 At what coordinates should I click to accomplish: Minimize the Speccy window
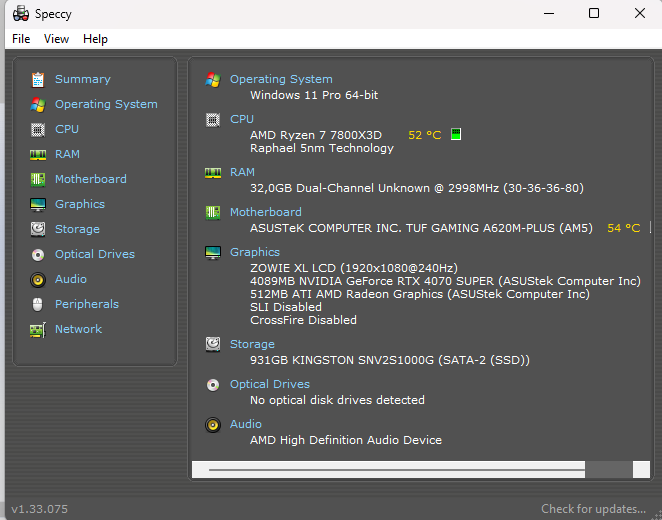(549, 13)
